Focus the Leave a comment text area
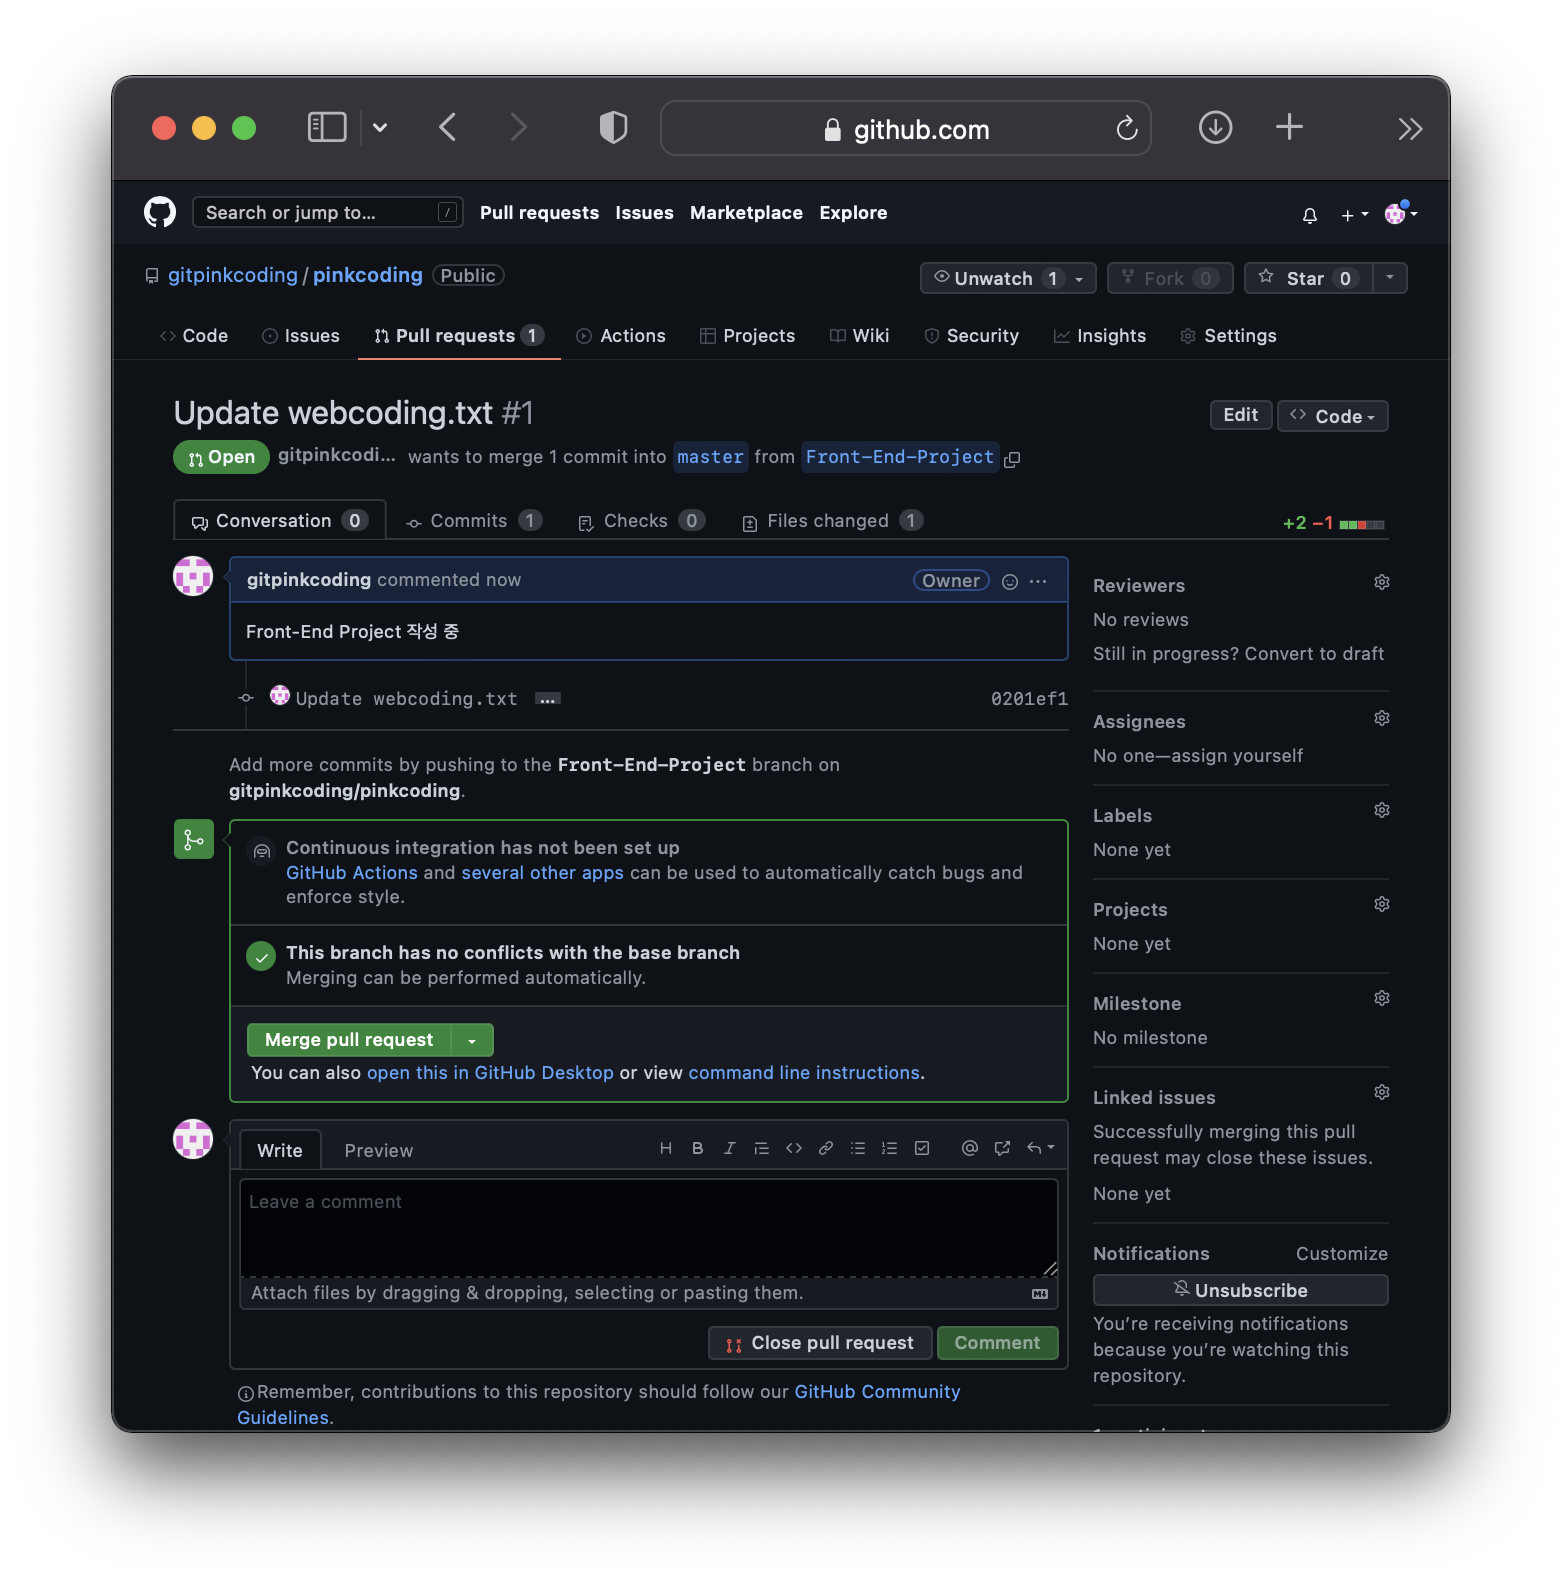 [x=649, y=1228]
